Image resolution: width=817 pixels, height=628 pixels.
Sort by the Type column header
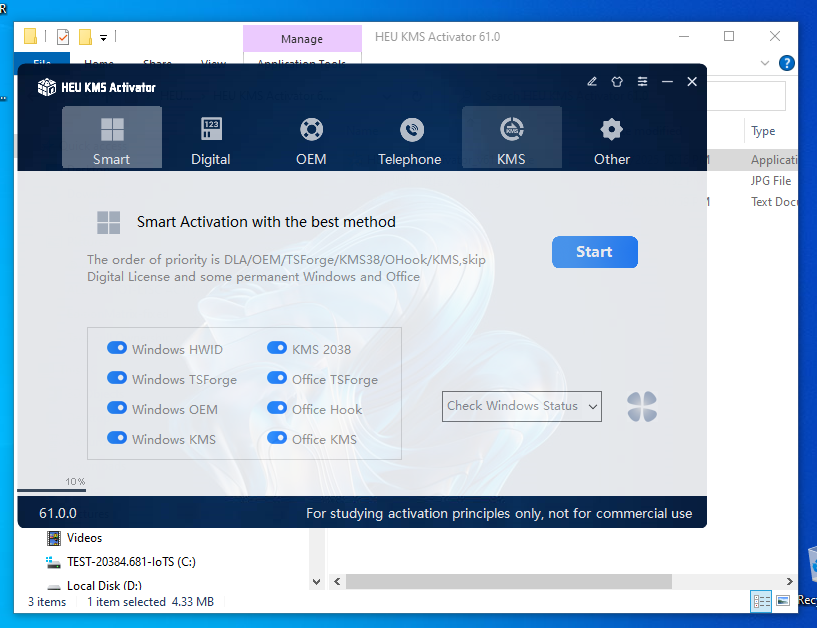click(763, 131)
